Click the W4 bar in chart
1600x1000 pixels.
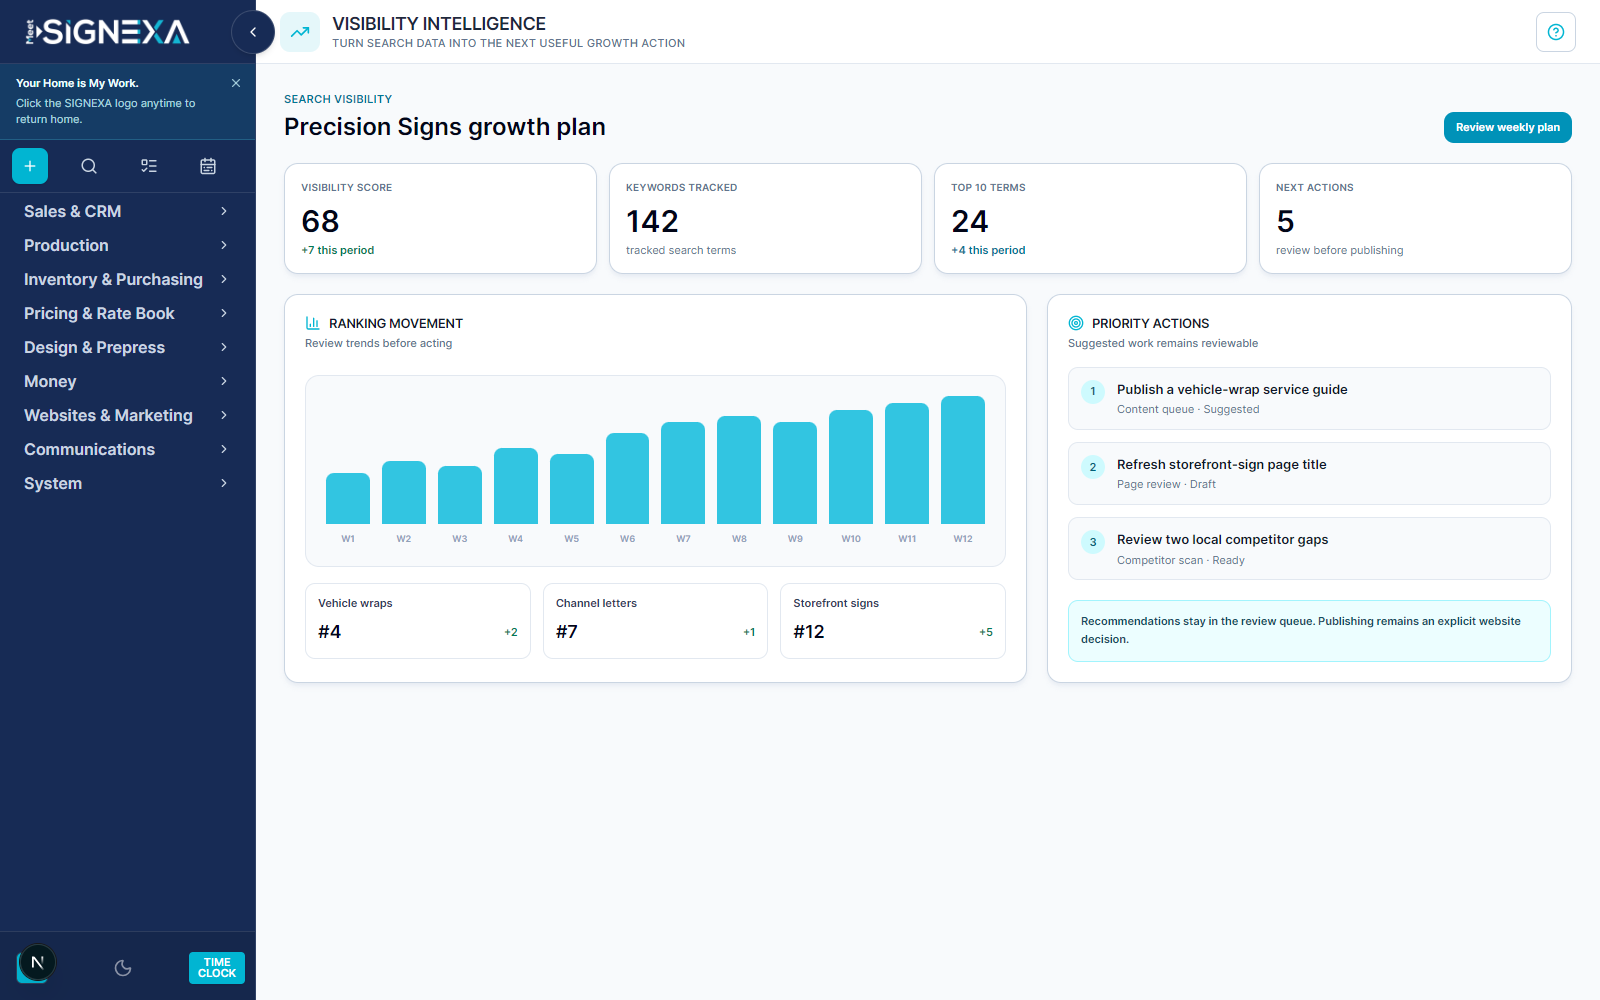coord(516,486)
